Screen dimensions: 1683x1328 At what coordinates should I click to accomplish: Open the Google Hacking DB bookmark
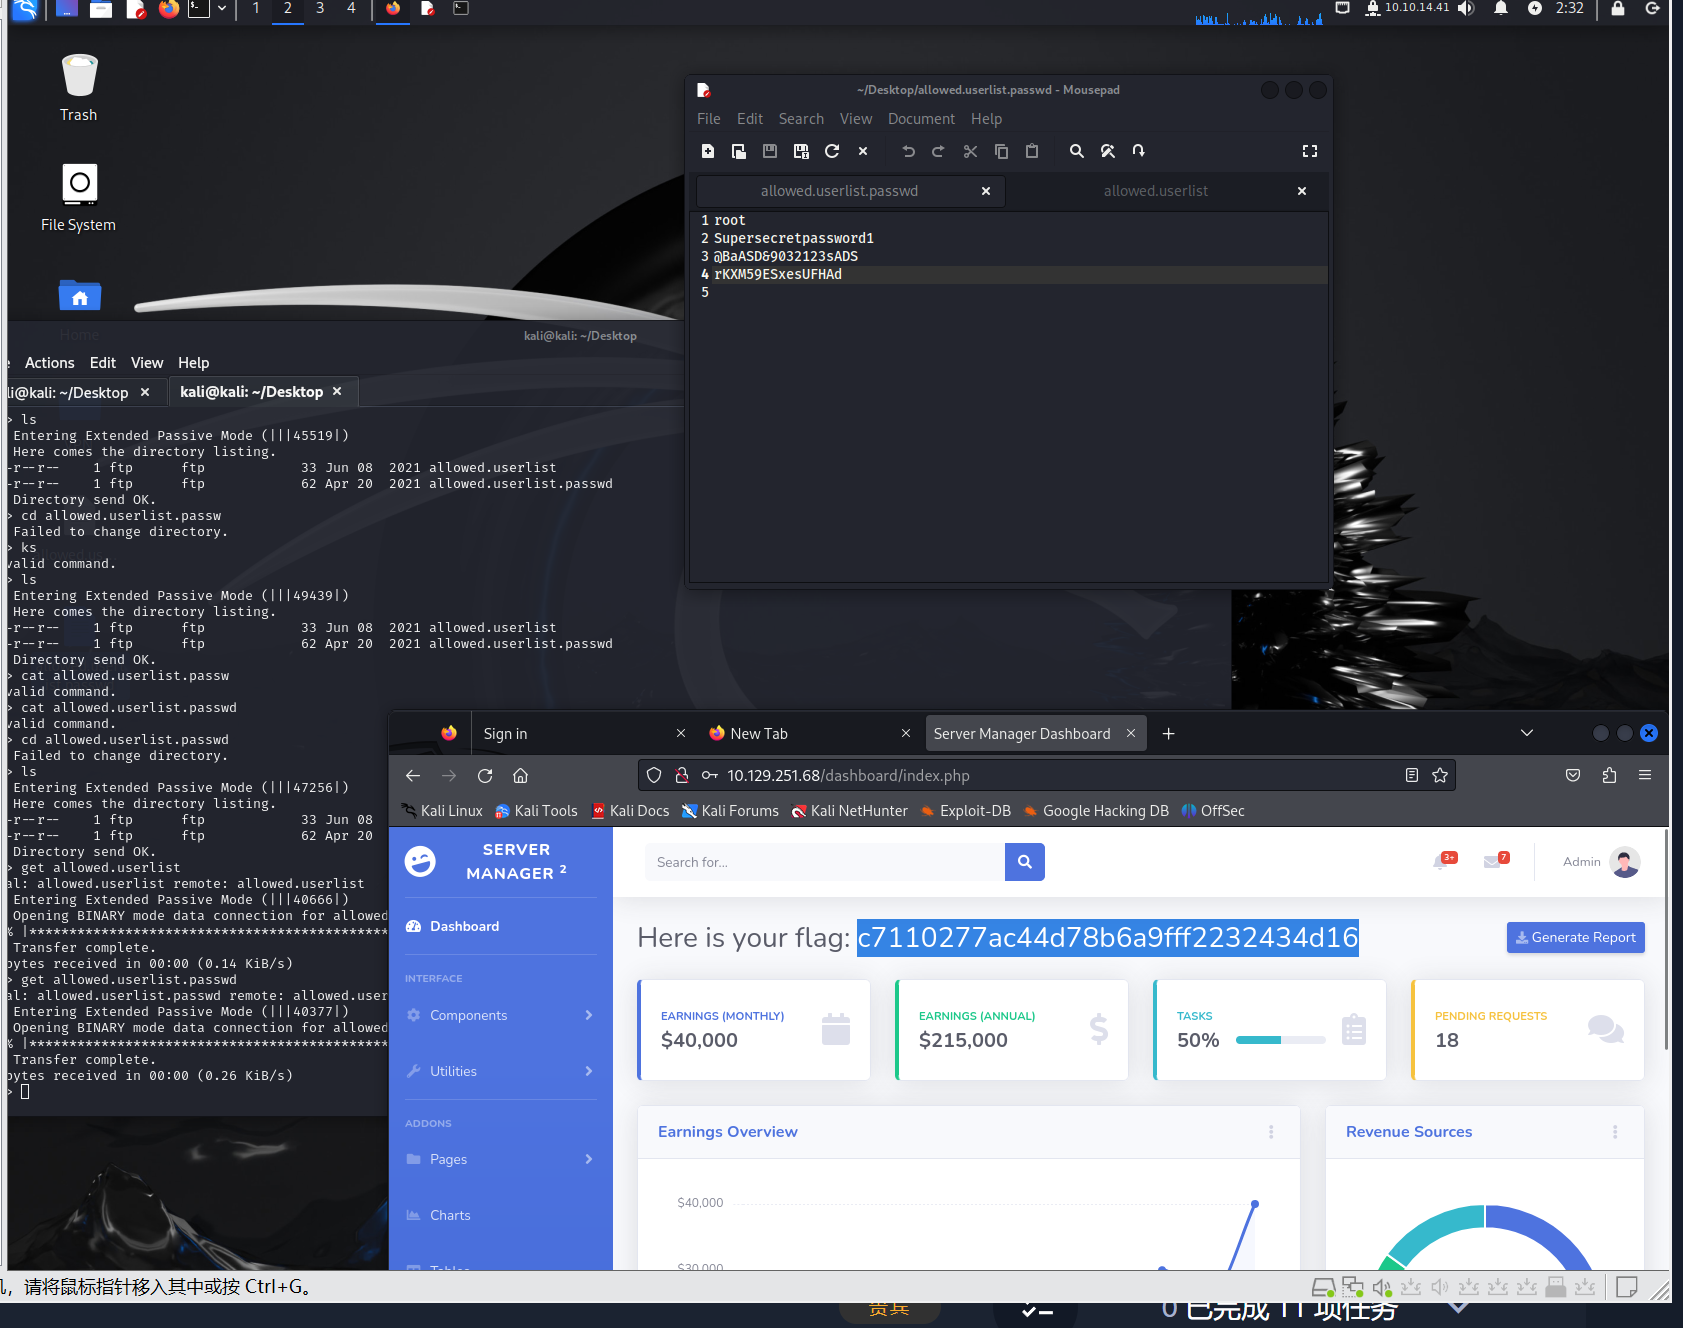(x=1095, y=811)
